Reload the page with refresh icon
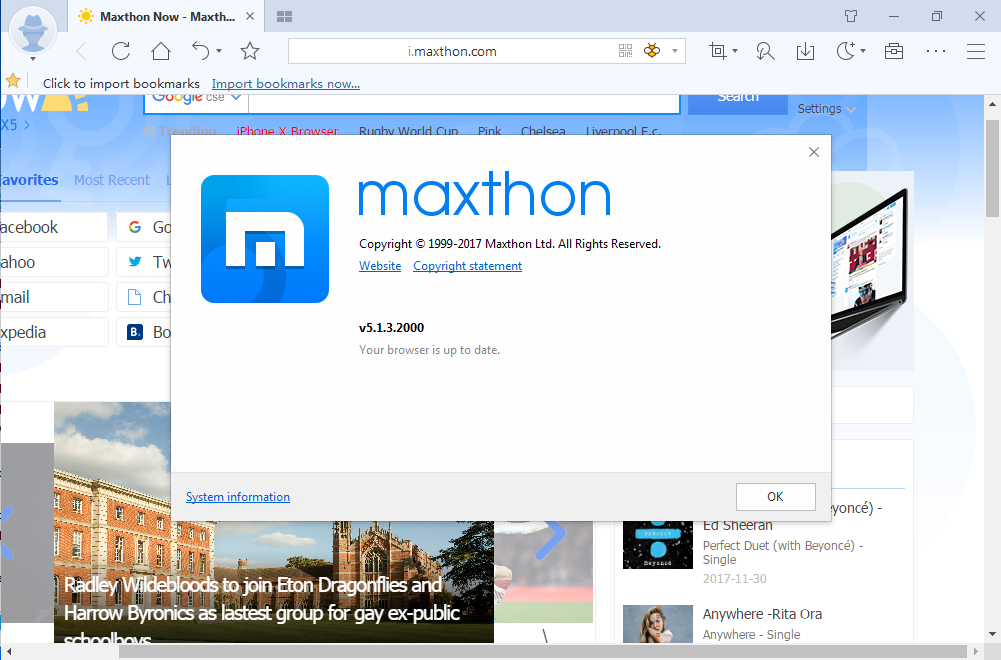 coord(121,51)
